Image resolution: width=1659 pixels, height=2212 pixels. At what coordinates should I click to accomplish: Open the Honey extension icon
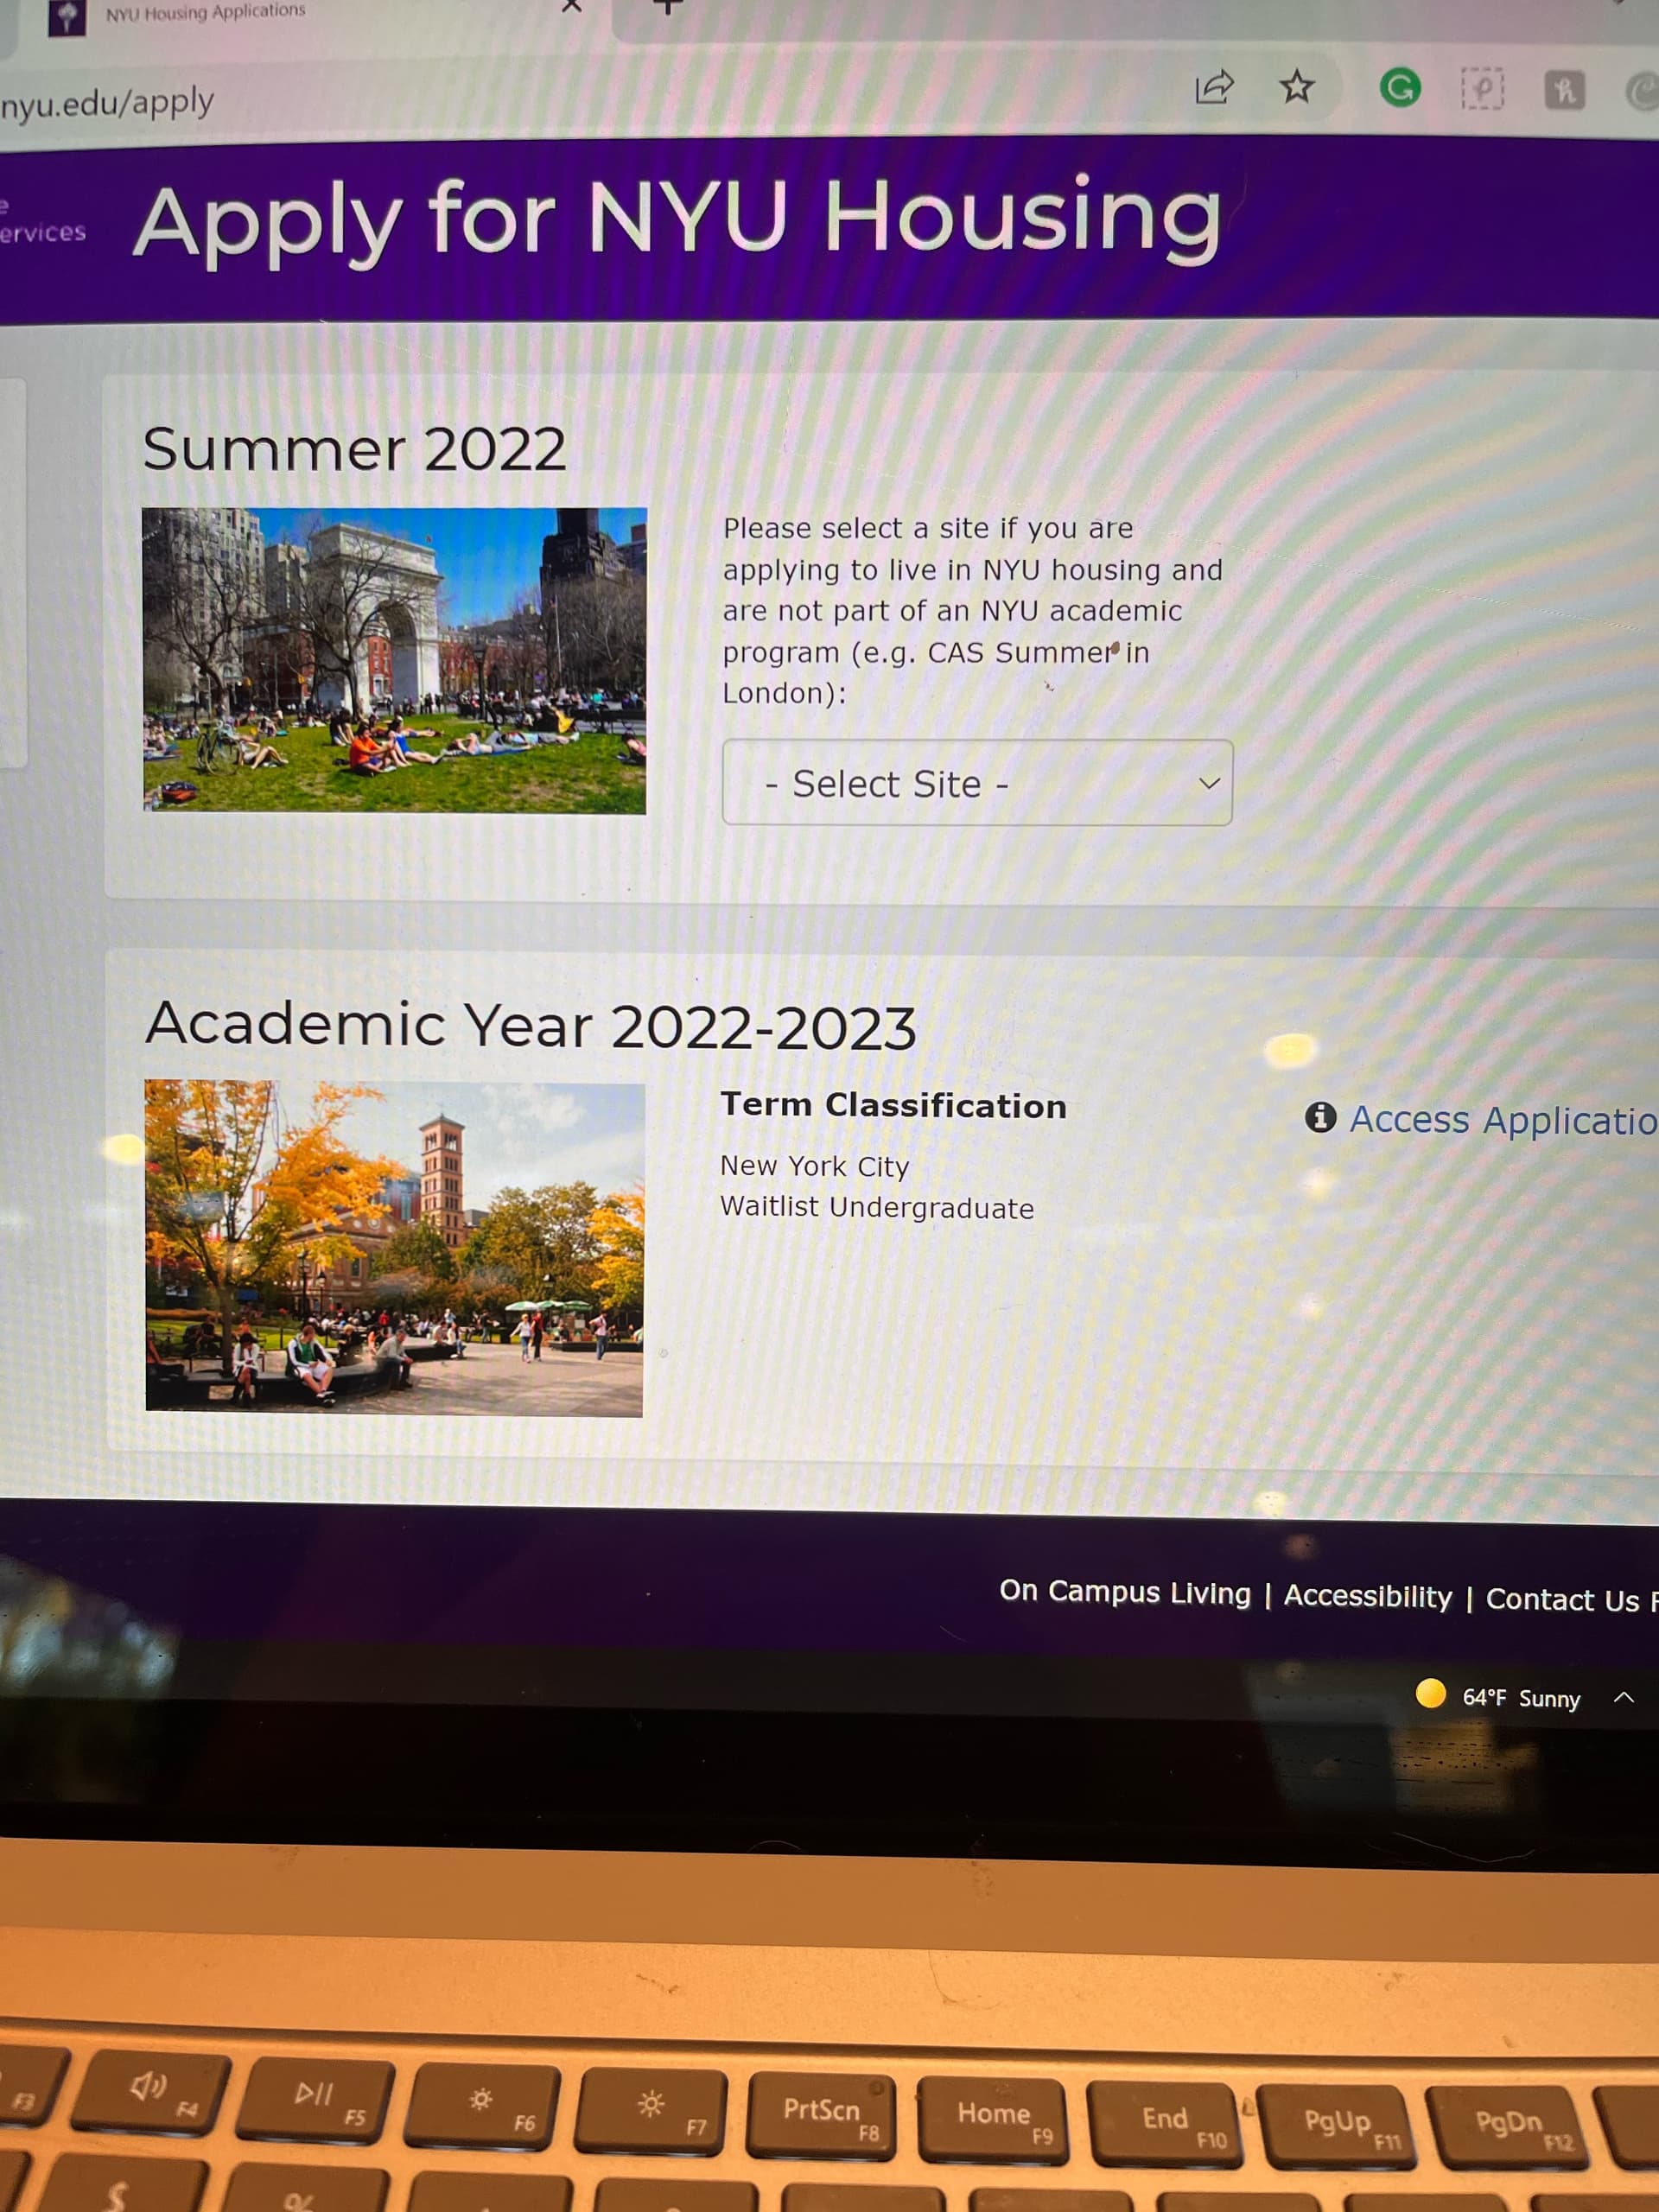(x=1565, y=91)
